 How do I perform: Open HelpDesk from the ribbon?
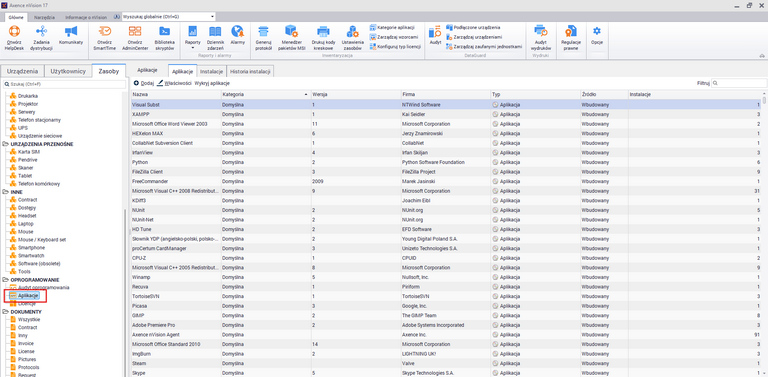(x=14, y=38)
